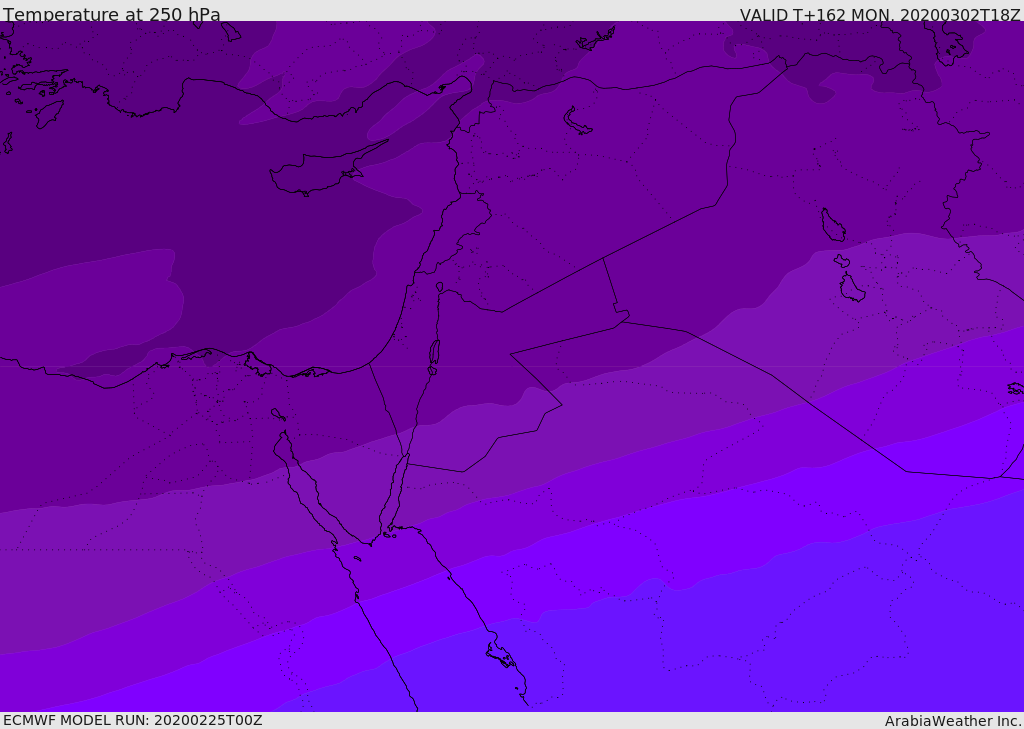Click the 'Temperature at 250 hPa' title text

click(x=112, y=14)
